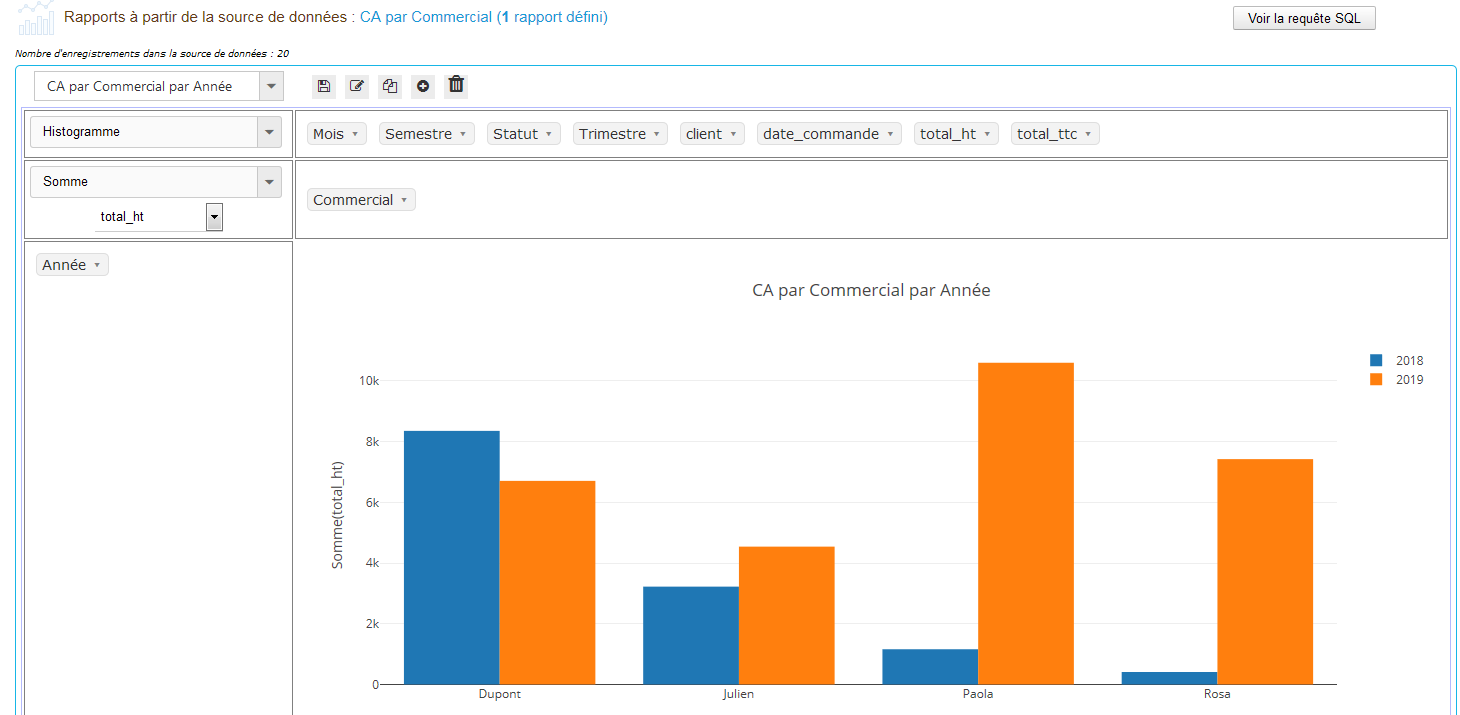Screen dimensions: 1460x715
Task: Click the edit report pencil icon
Action: 356,86
